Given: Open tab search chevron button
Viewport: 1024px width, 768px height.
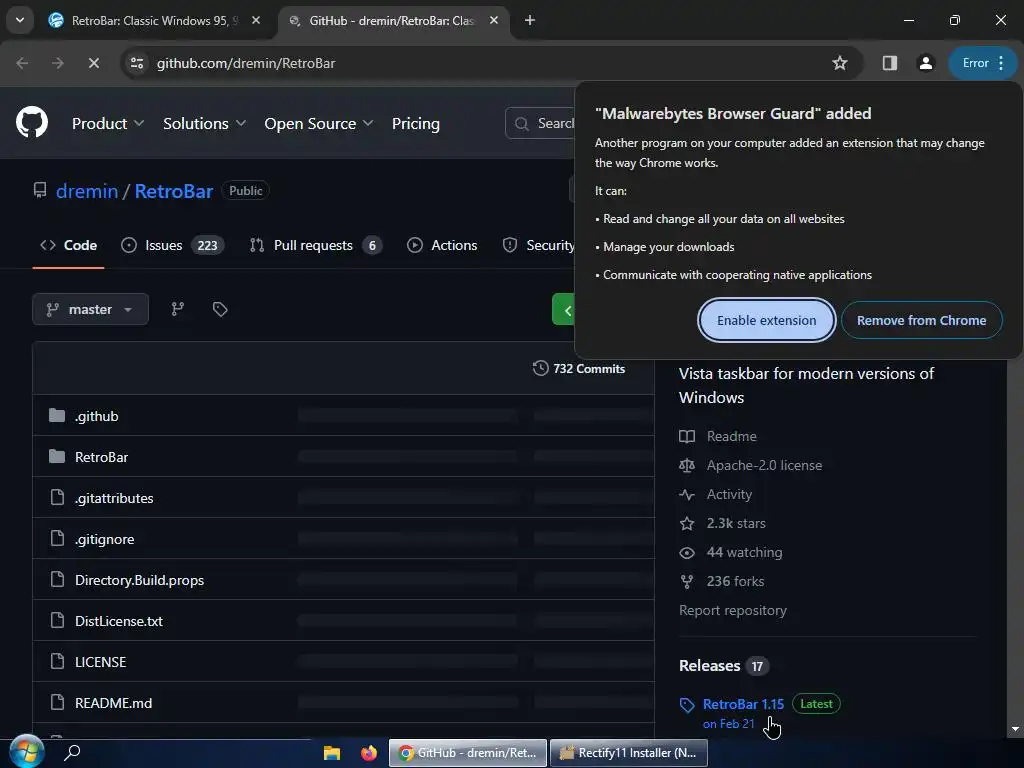Looking at the screenshot, I should 20,20.
